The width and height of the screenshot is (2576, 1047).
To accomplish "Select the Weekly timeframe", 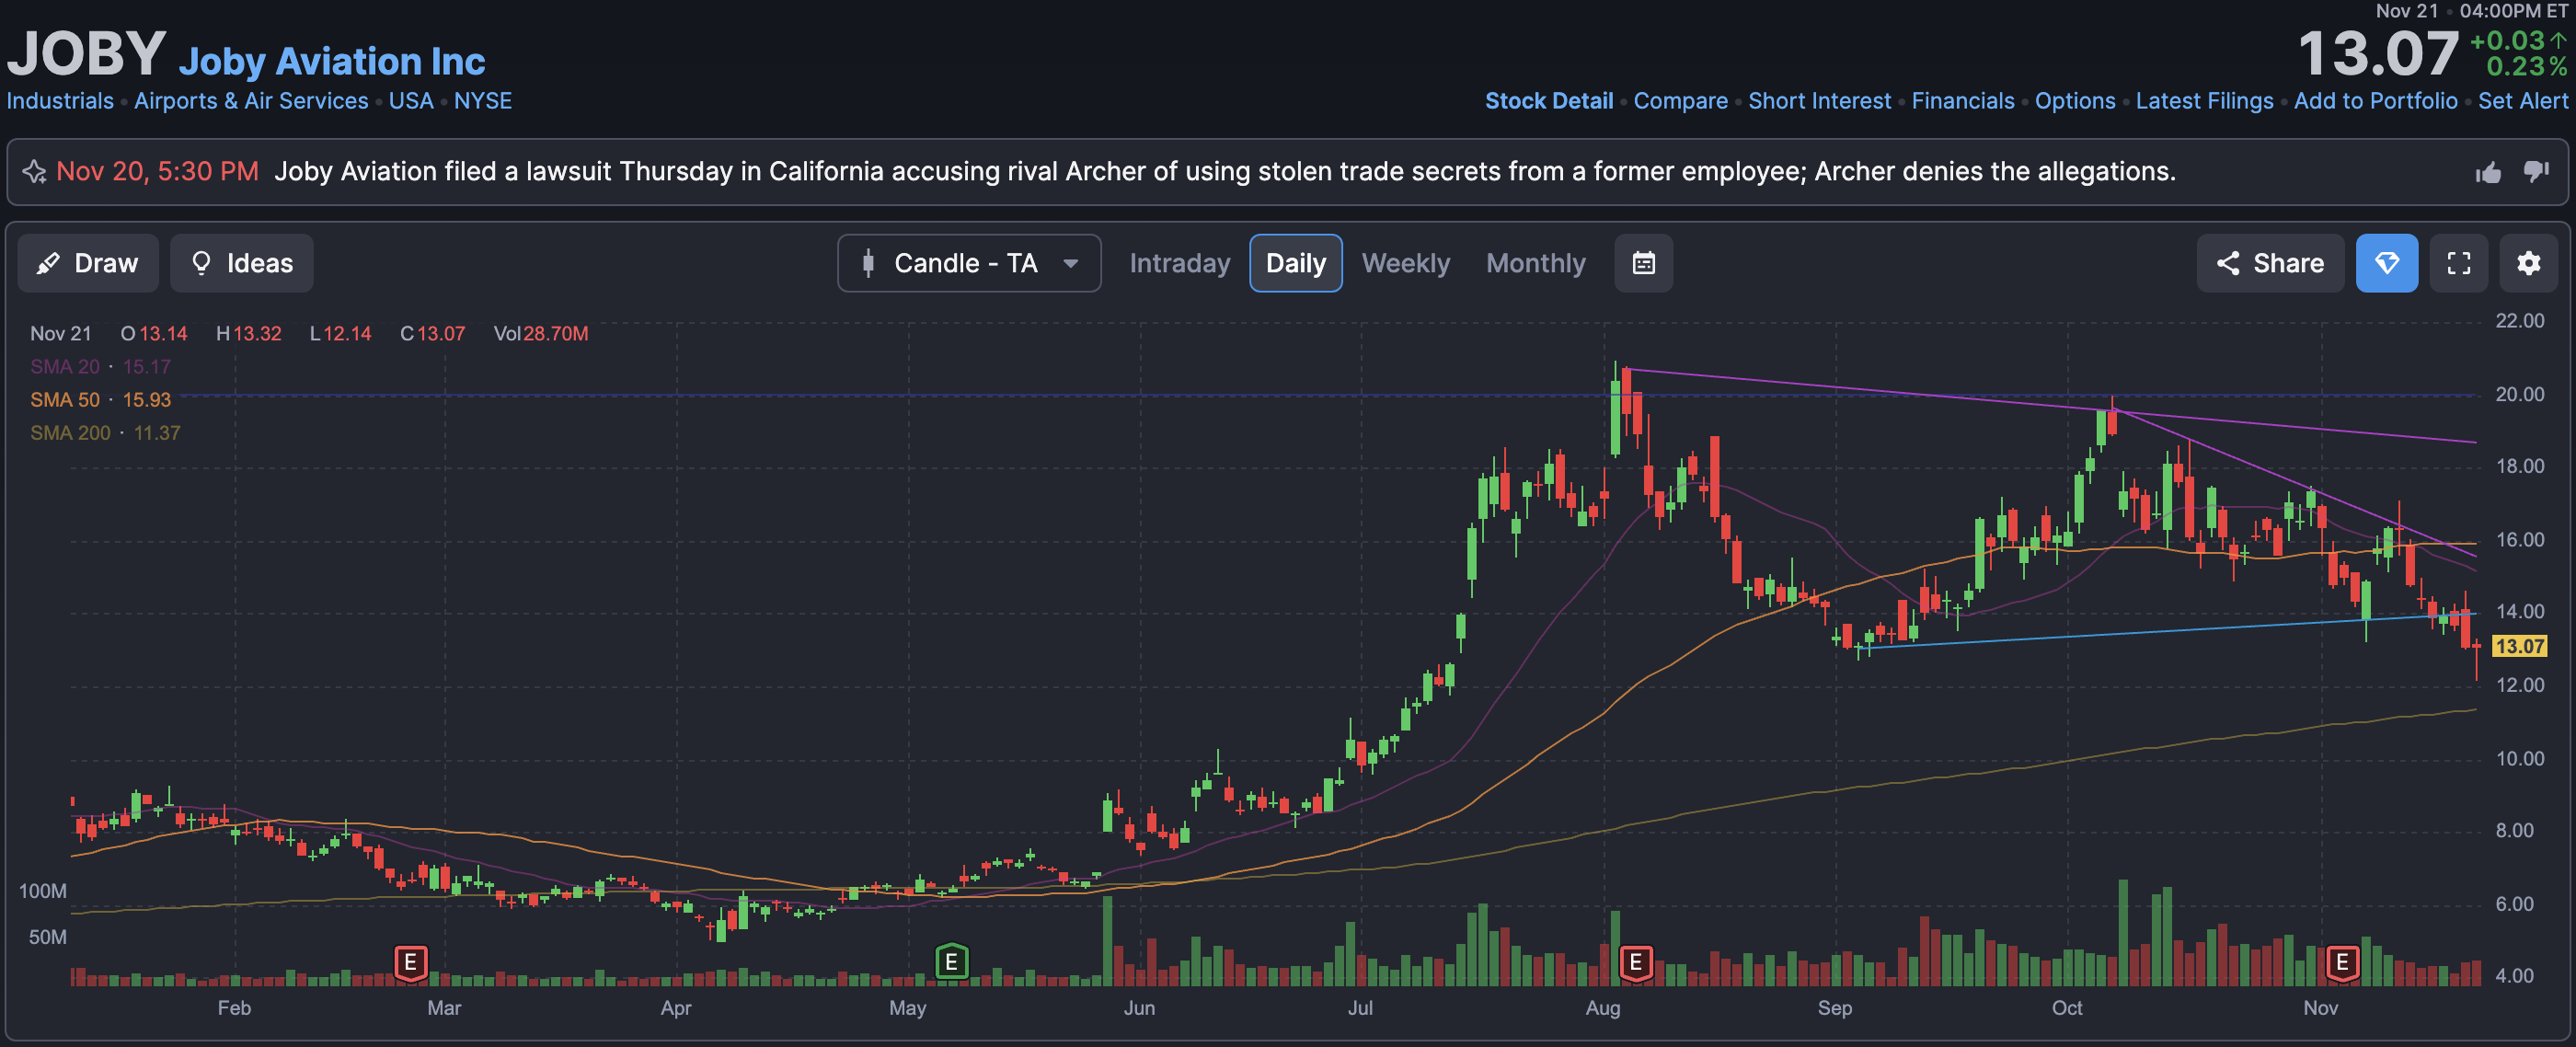I will pos(1405,263).
